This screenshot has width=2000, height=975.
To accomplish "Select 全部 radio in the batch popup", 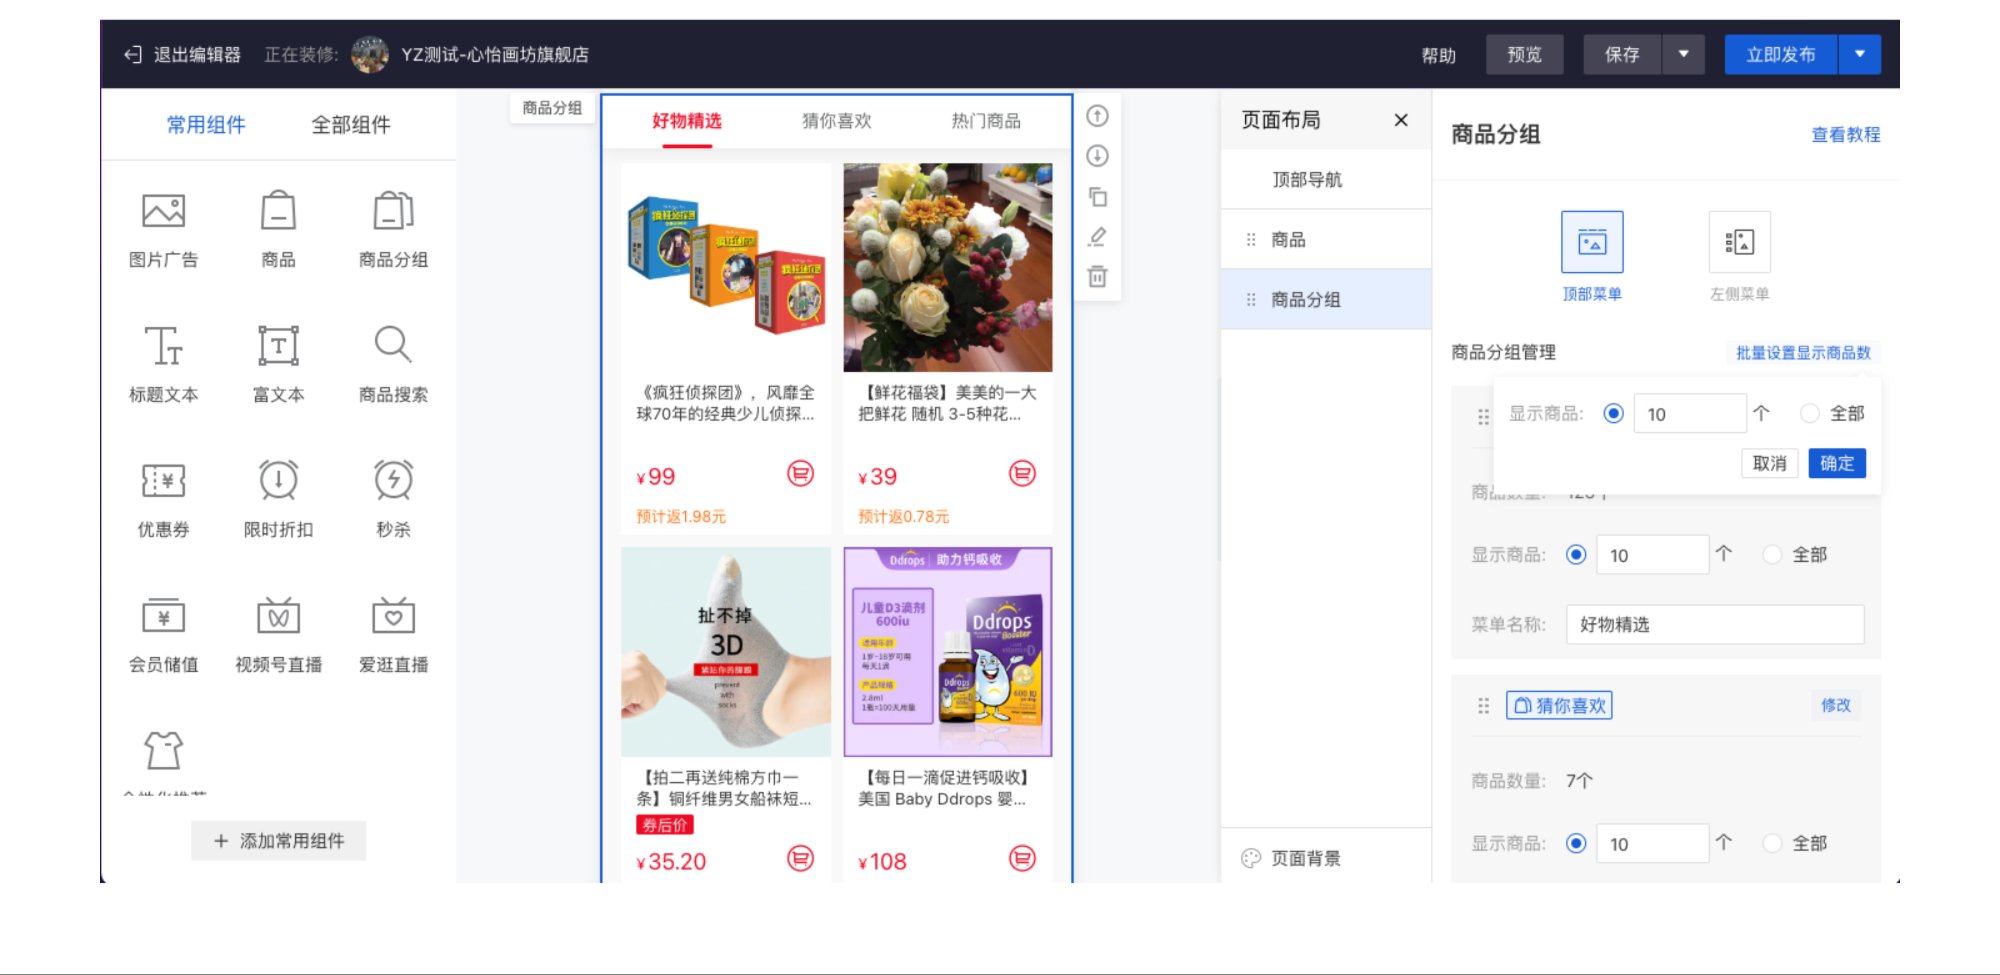I will click(x=1810, y=412).
